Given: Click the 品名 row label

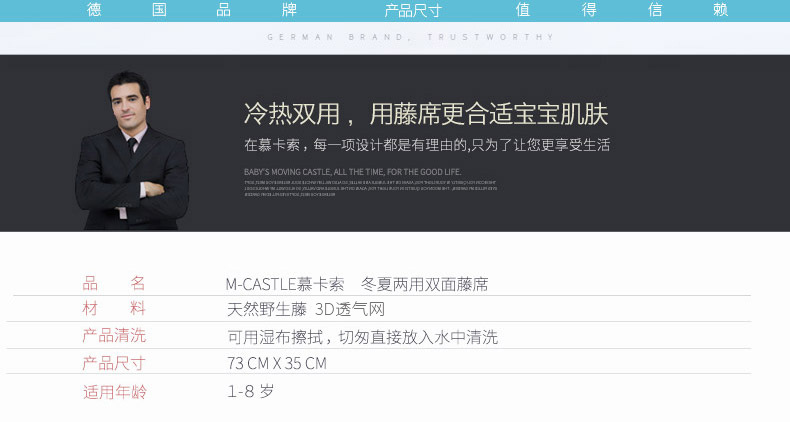Looking at the screenshot, I should click(x=114, y=284).
